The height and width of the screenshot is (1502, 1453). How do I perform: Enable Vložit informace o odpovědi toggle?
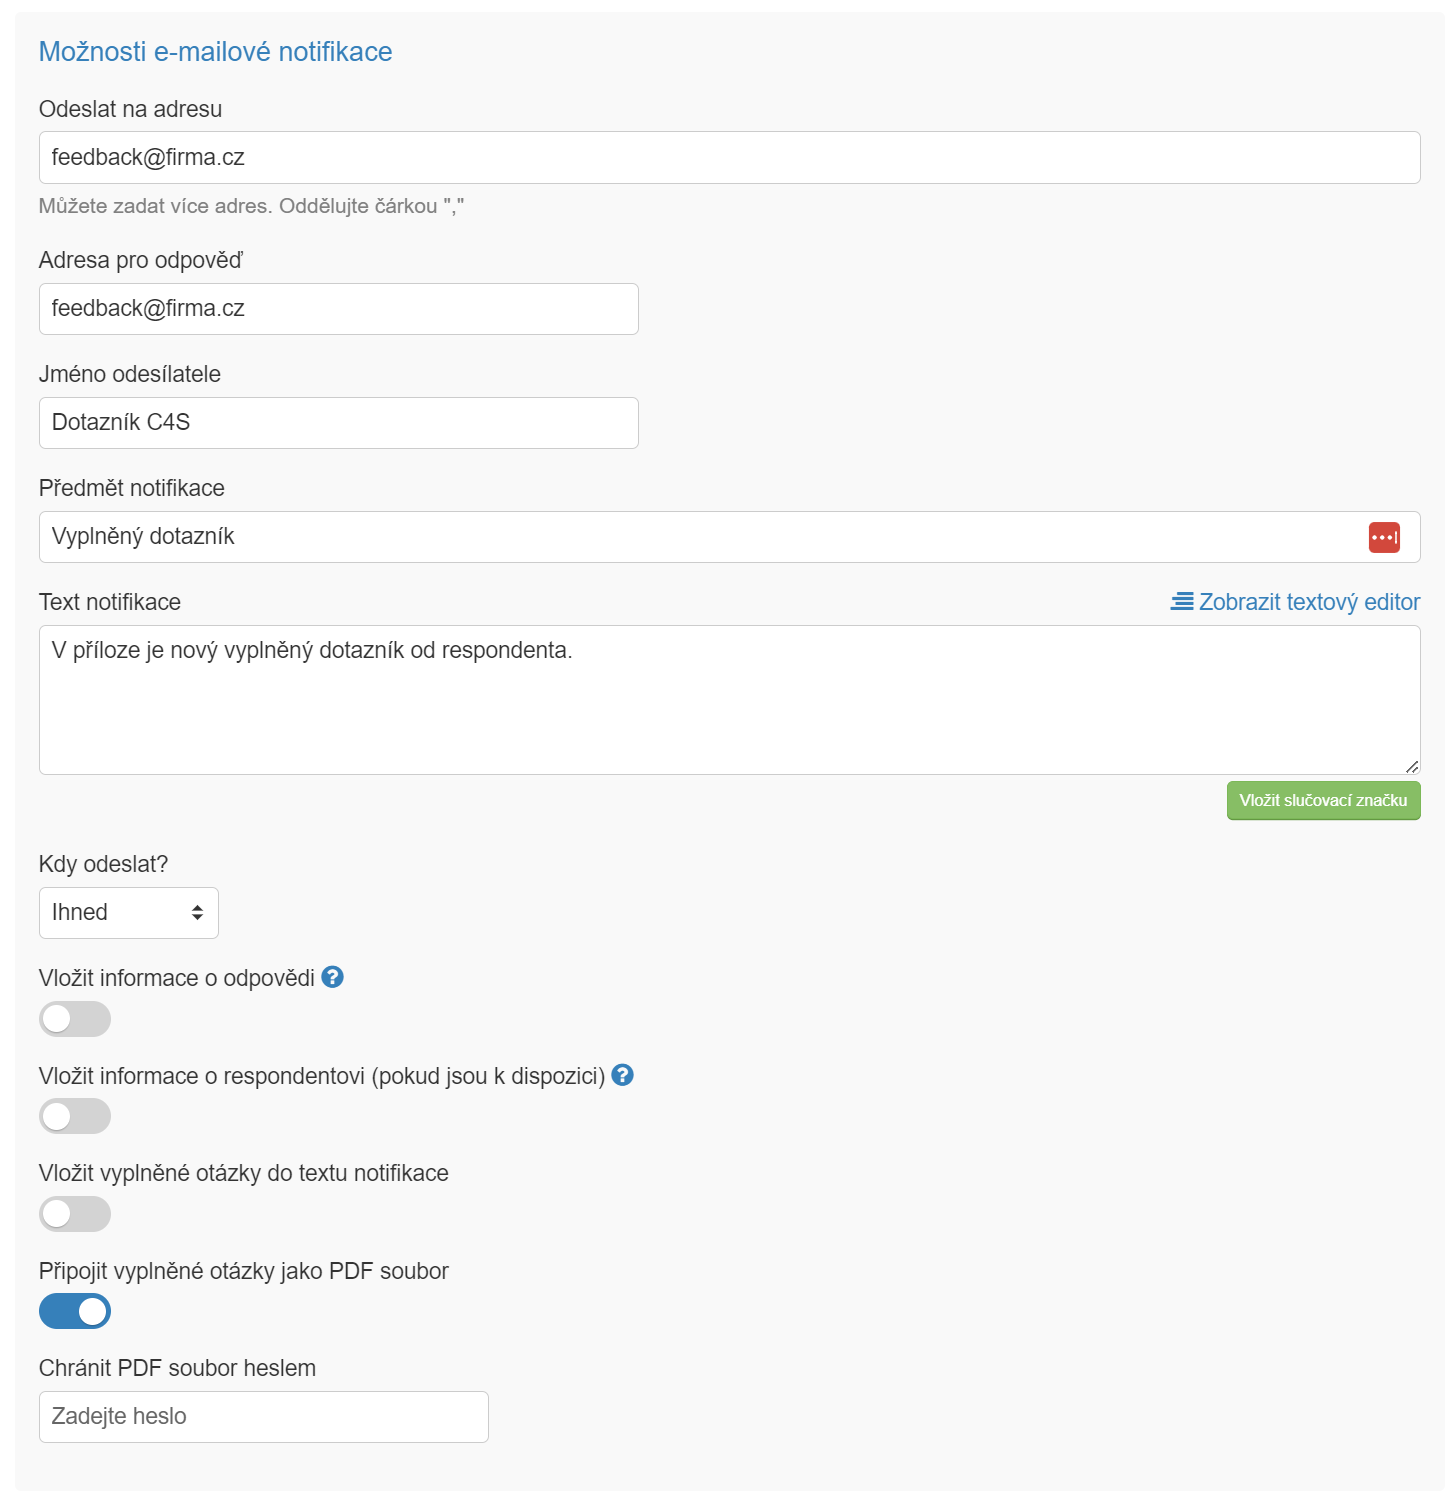[75, 1019]
